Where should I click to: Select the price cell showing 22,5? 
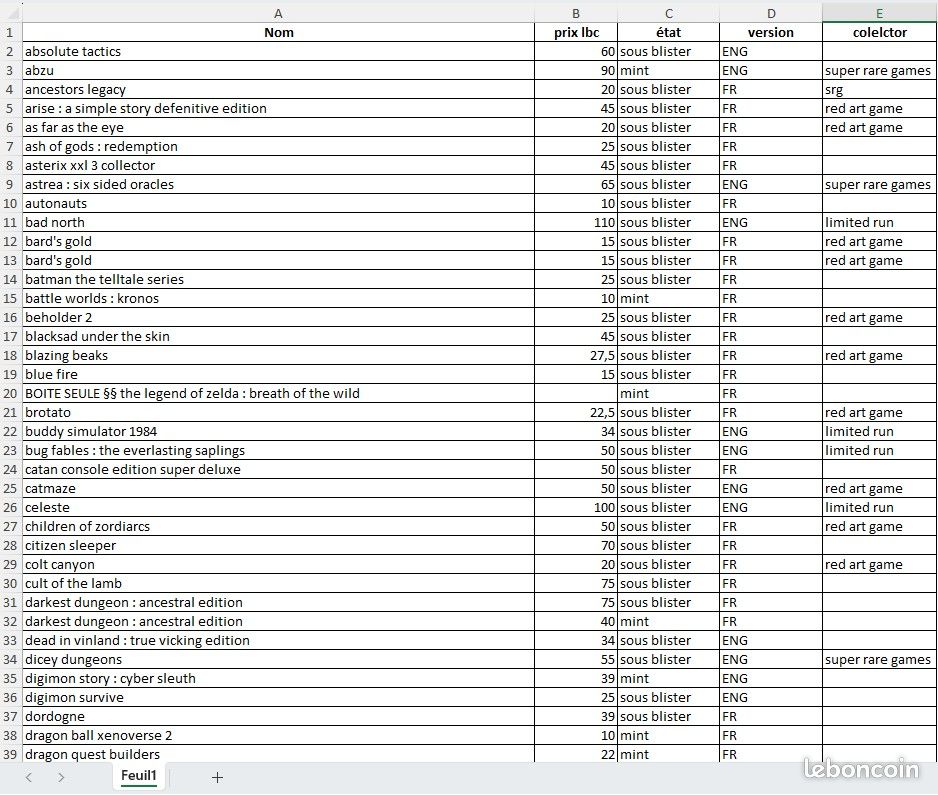point(575,413)
